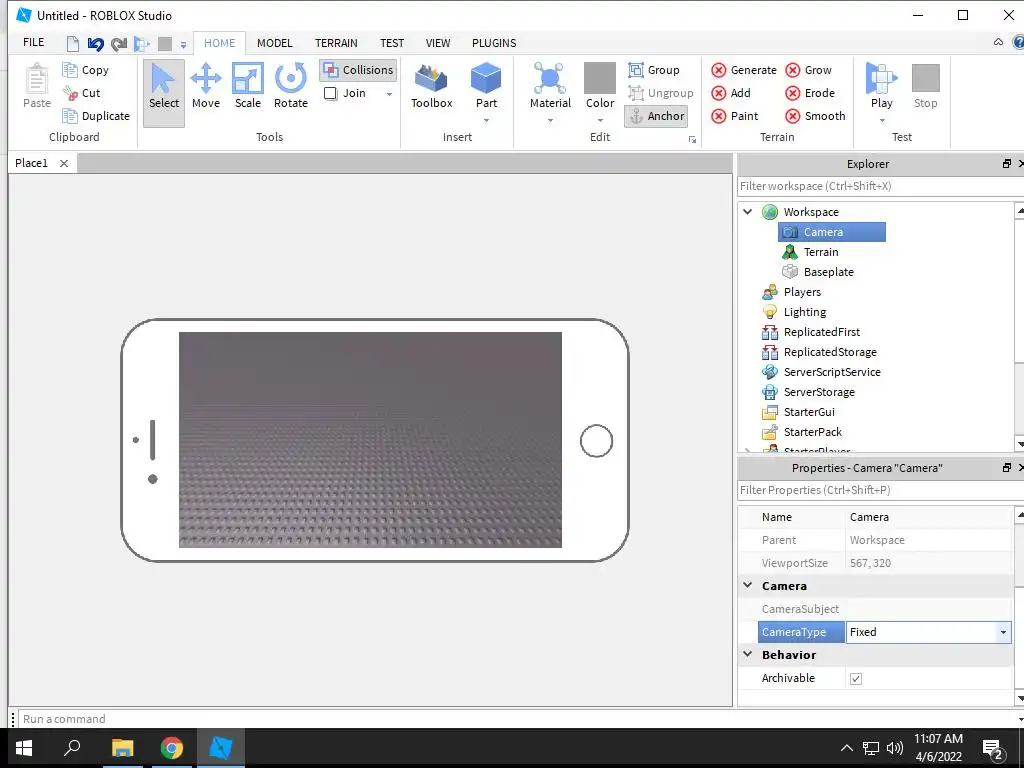
Task: Click the Run a command bar
Action: pos(519,719)
